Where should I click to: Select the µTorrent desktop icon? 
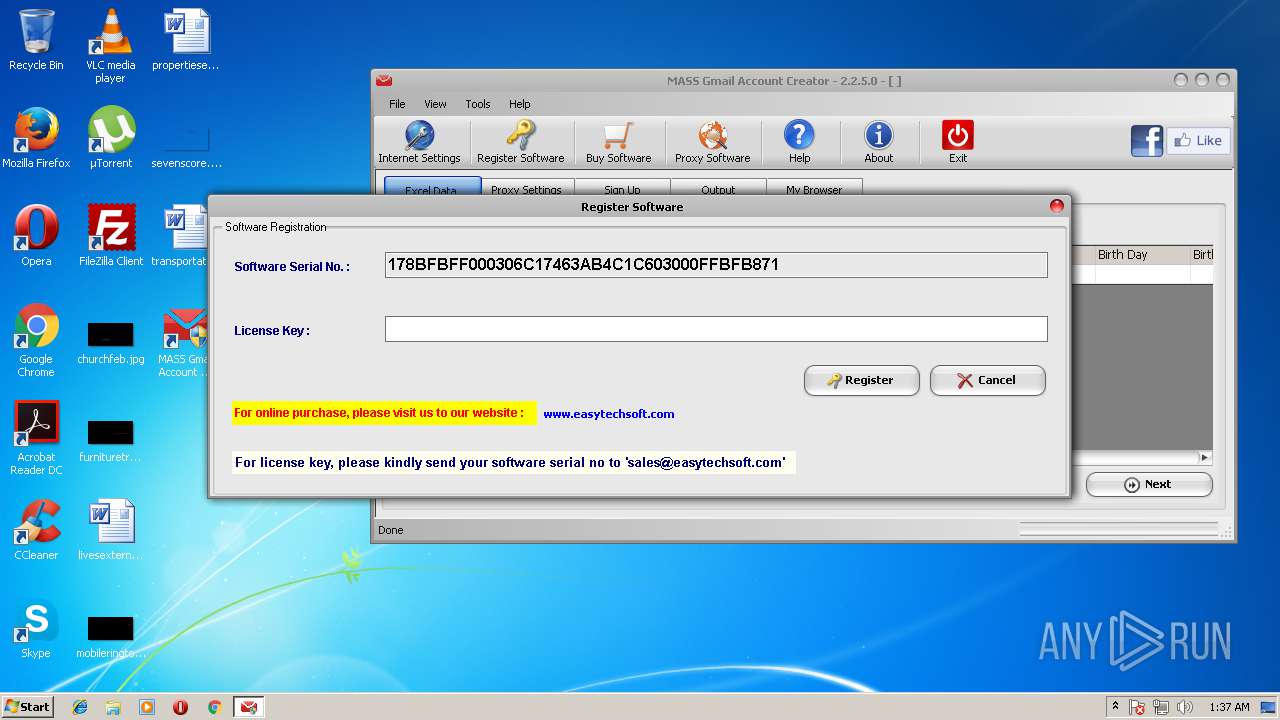tap(110, 138)
